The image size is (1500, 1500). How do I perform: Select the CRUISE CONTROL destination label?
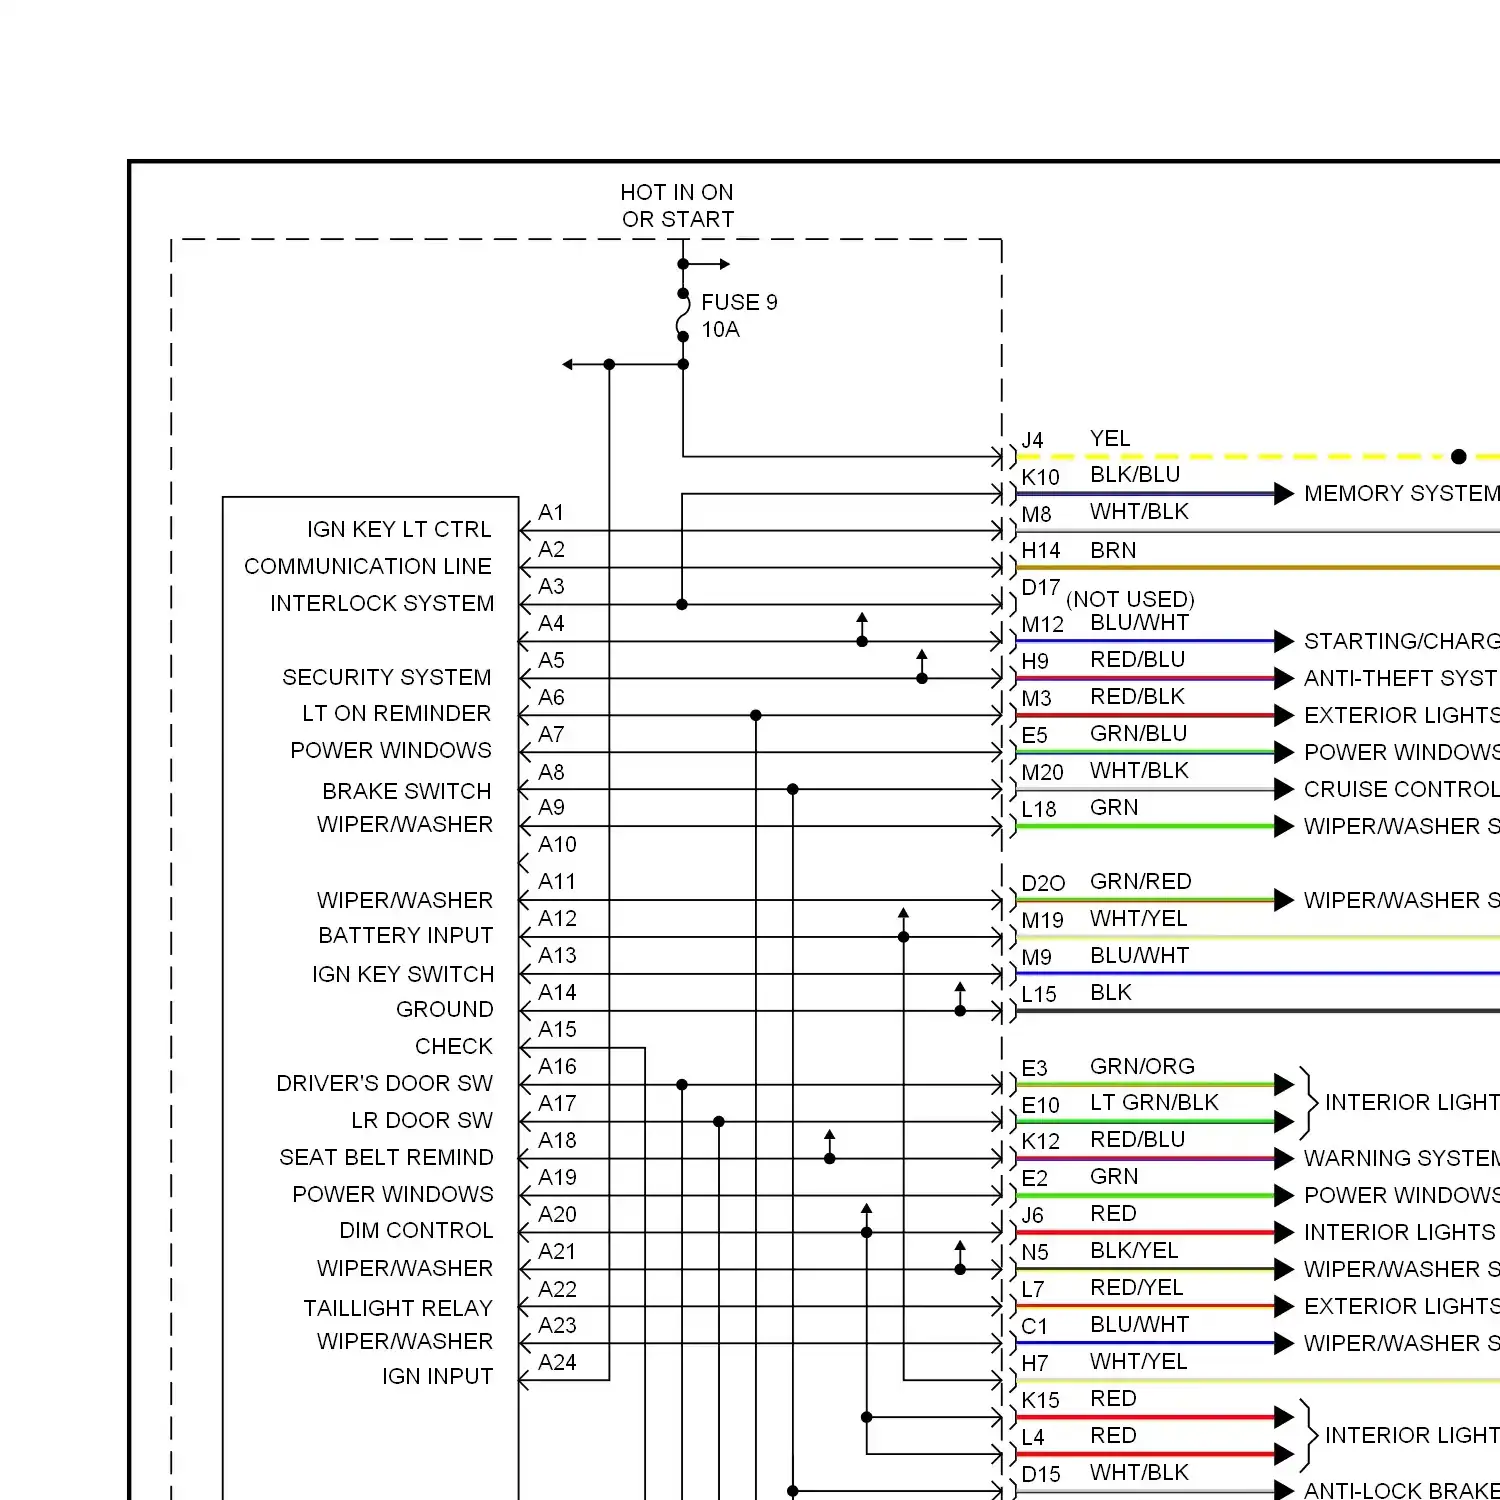coord(1401,789)
